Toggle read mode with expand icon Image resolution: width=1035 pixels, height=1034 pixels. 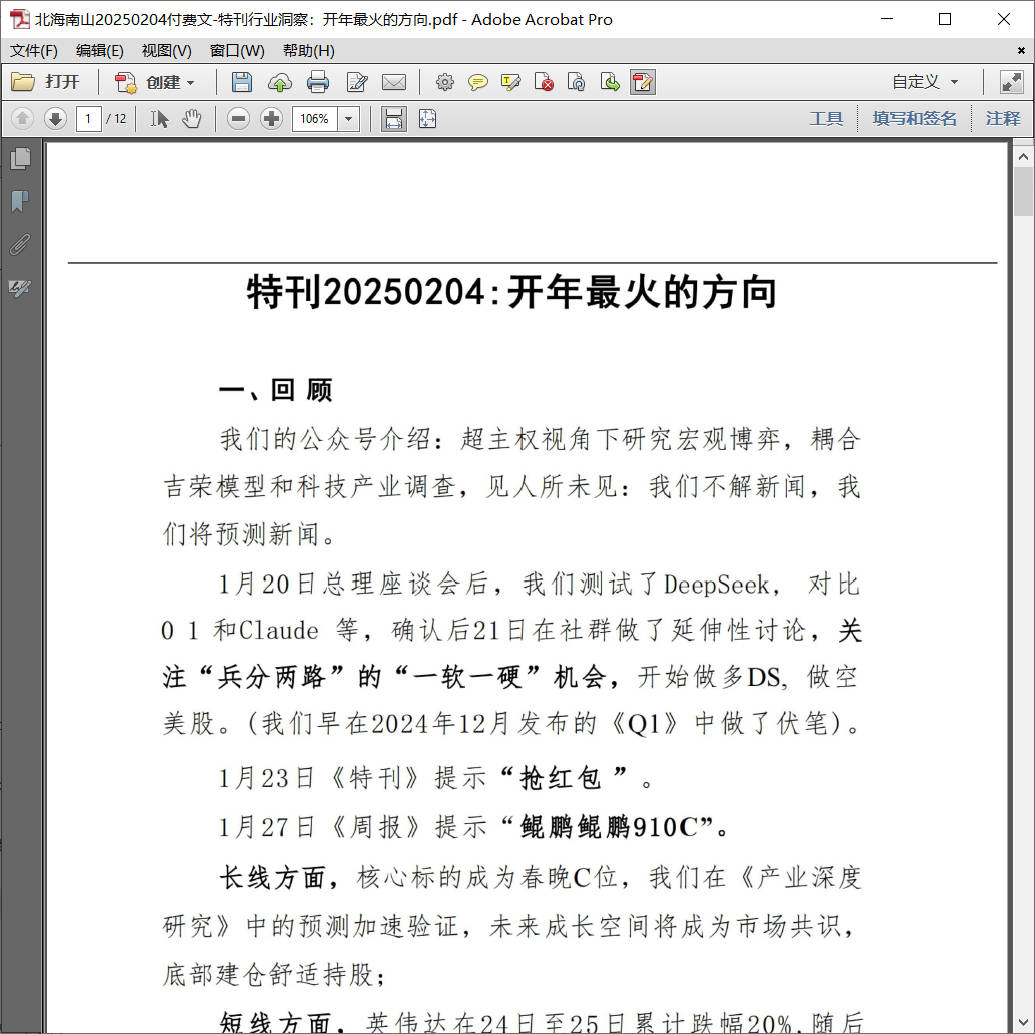(x=1011, y=82)
